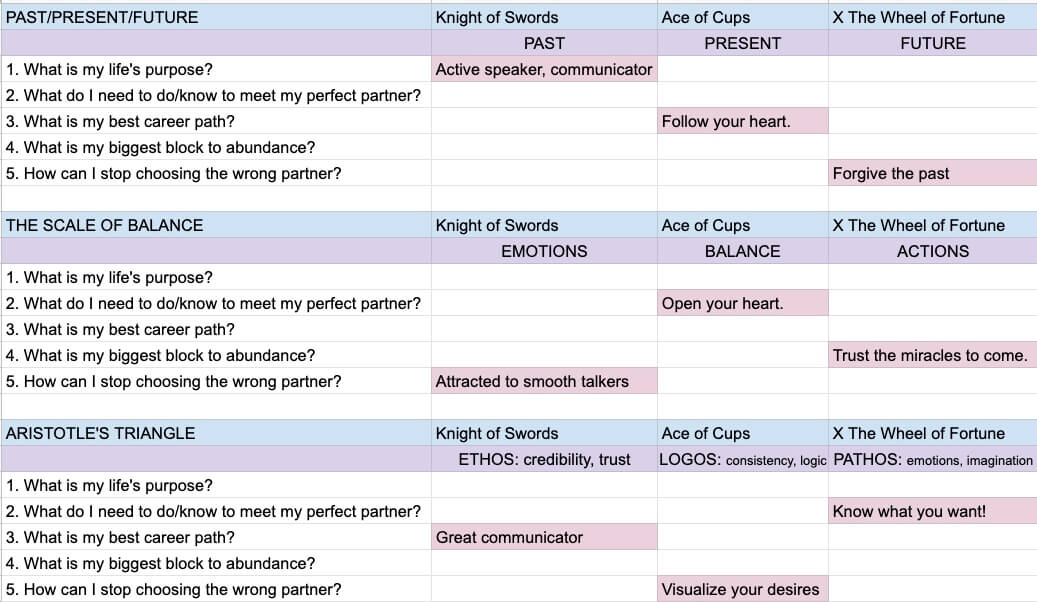
Task: Click the Follow your heart. cell
Action: click(x=742, y=121)
